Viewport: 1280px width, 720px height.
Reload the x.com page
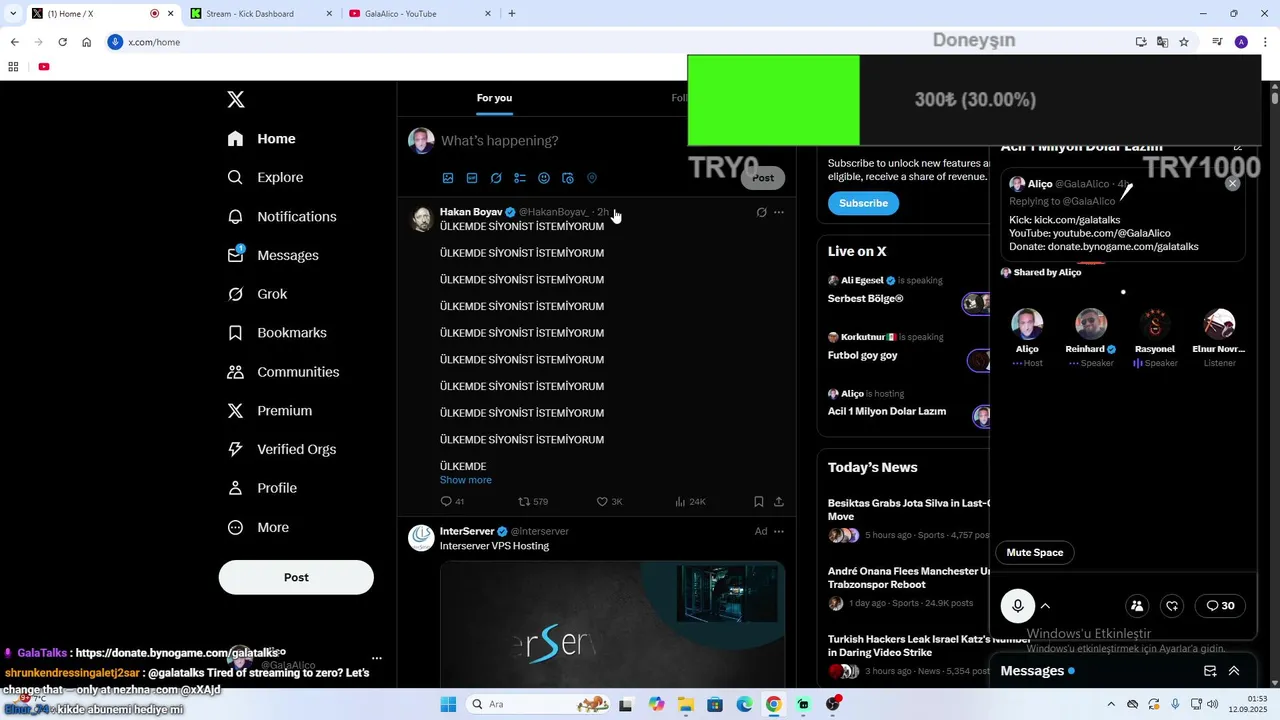point(62,42)
